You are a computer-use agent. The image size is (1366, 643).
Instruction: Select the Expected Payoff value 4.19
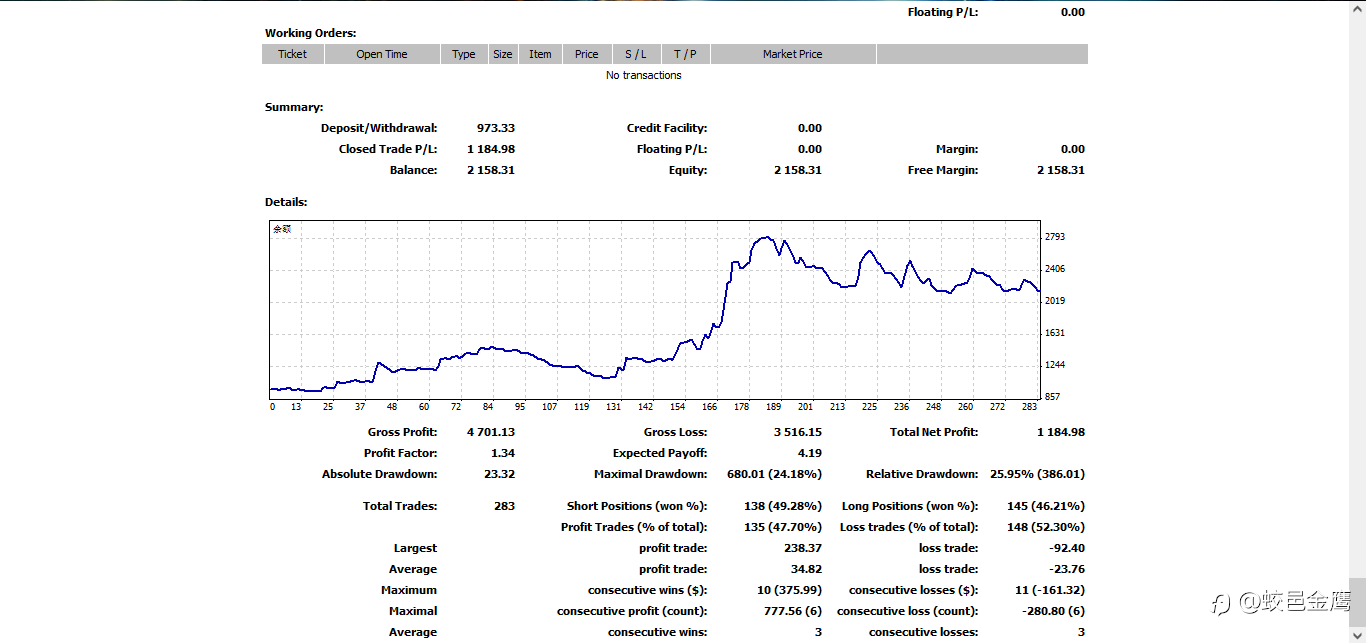(x=810, y=453)
